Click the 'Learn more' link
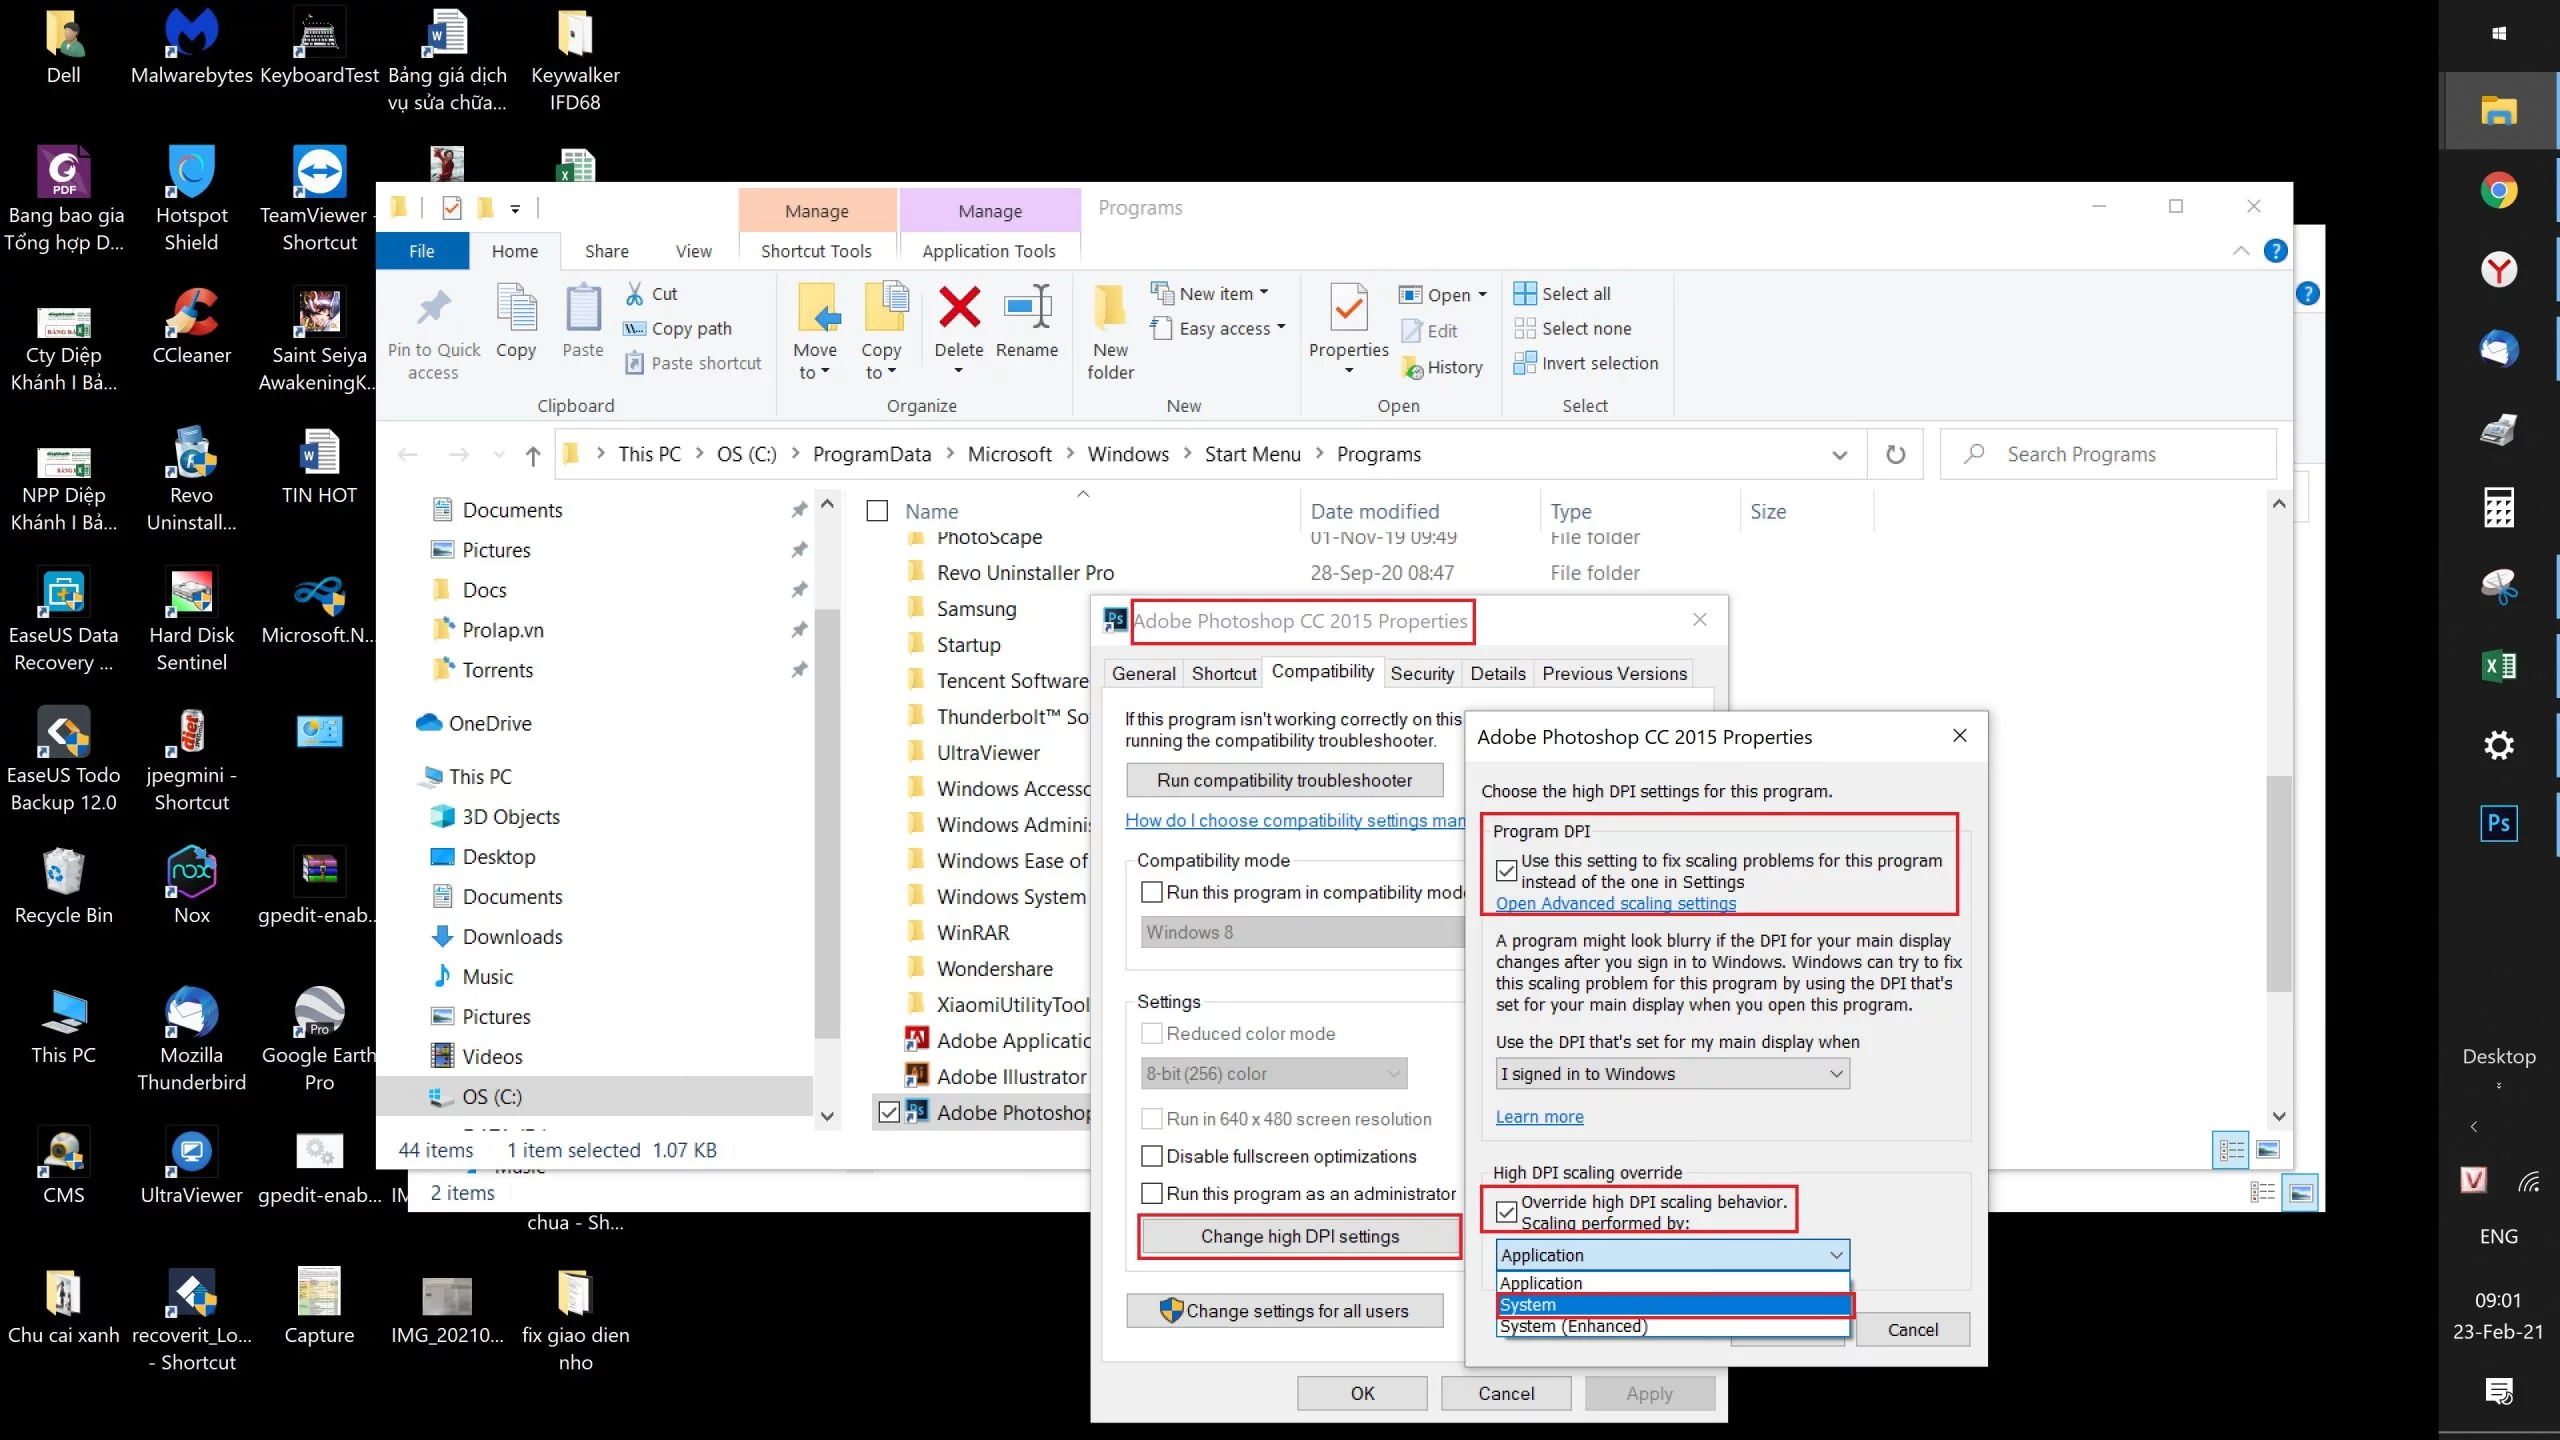This screenshot has width=2560, height=1440. 1539,1117
